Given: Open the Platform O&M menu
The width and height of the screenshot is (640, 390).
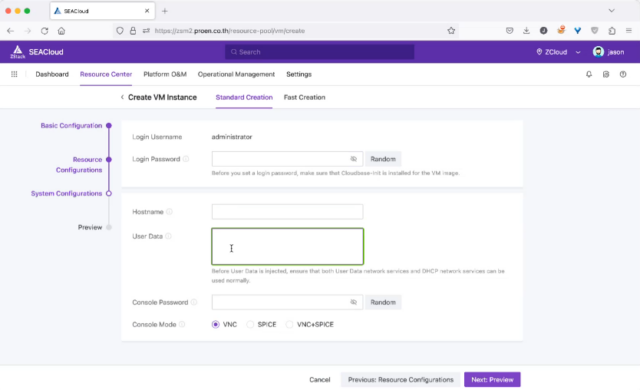Looking at the screenshot, I should [165, 74].
